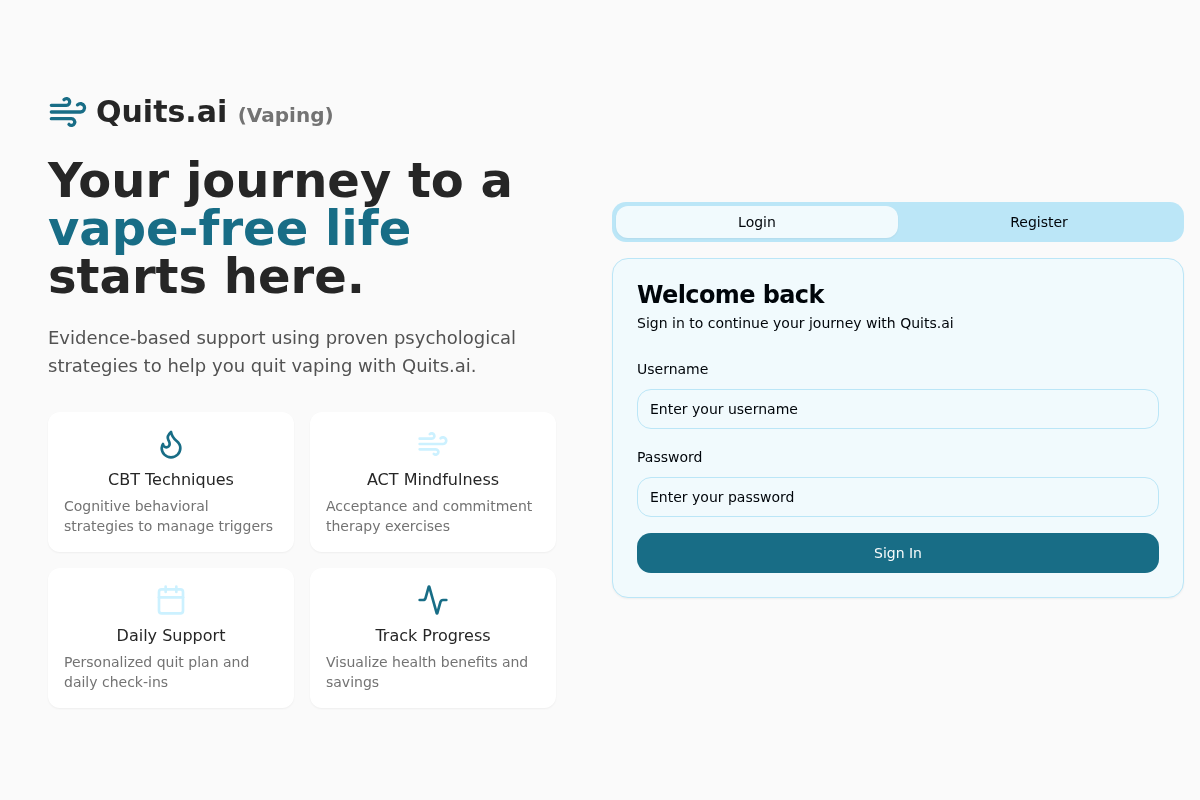Click the (Vaping) label beside the logo

[x=285, y=115]
